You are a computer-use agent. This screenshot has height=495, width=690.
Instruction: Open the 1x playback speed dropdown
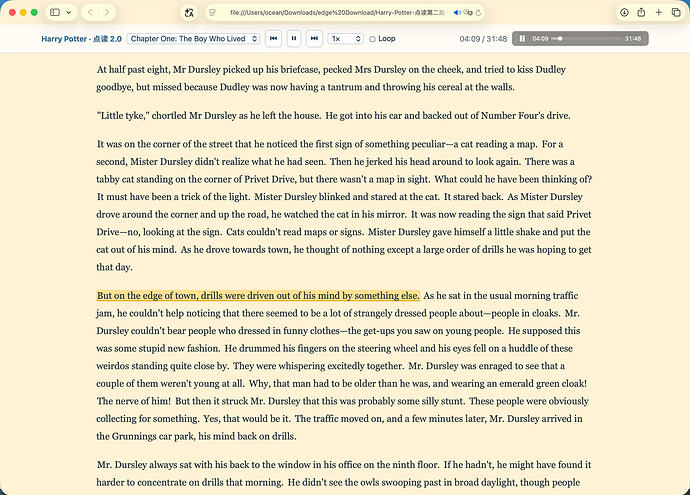pos(345,39)
